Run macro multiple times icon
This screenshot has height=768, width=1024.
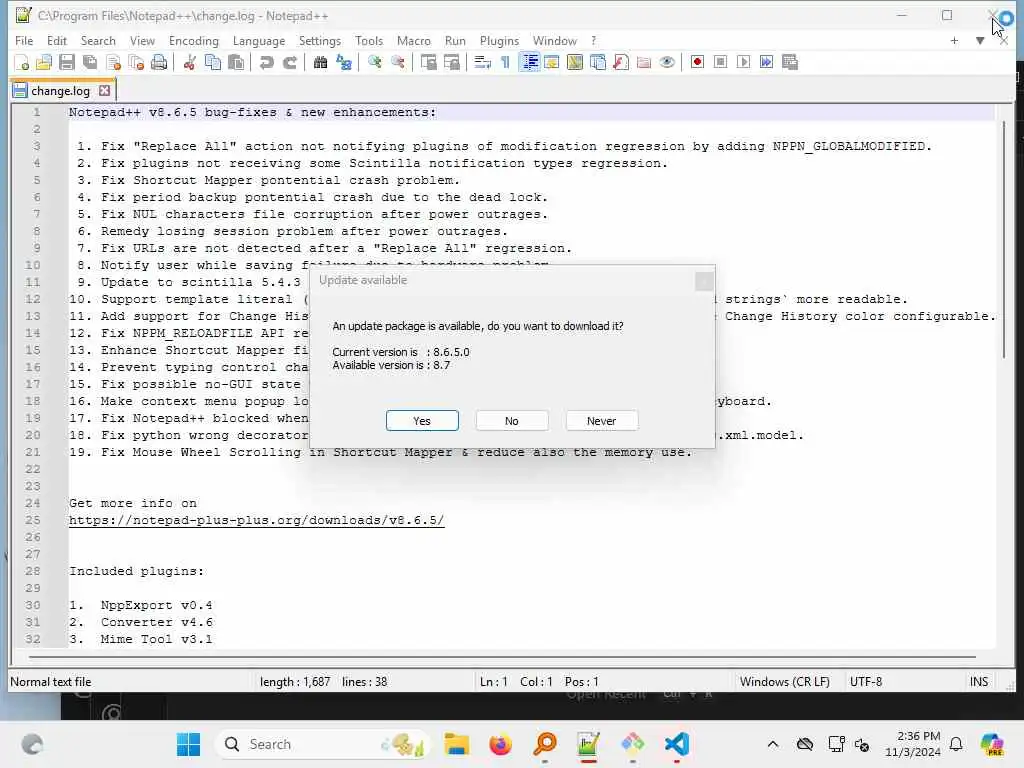pyautogui.click(x=767, y=62)
